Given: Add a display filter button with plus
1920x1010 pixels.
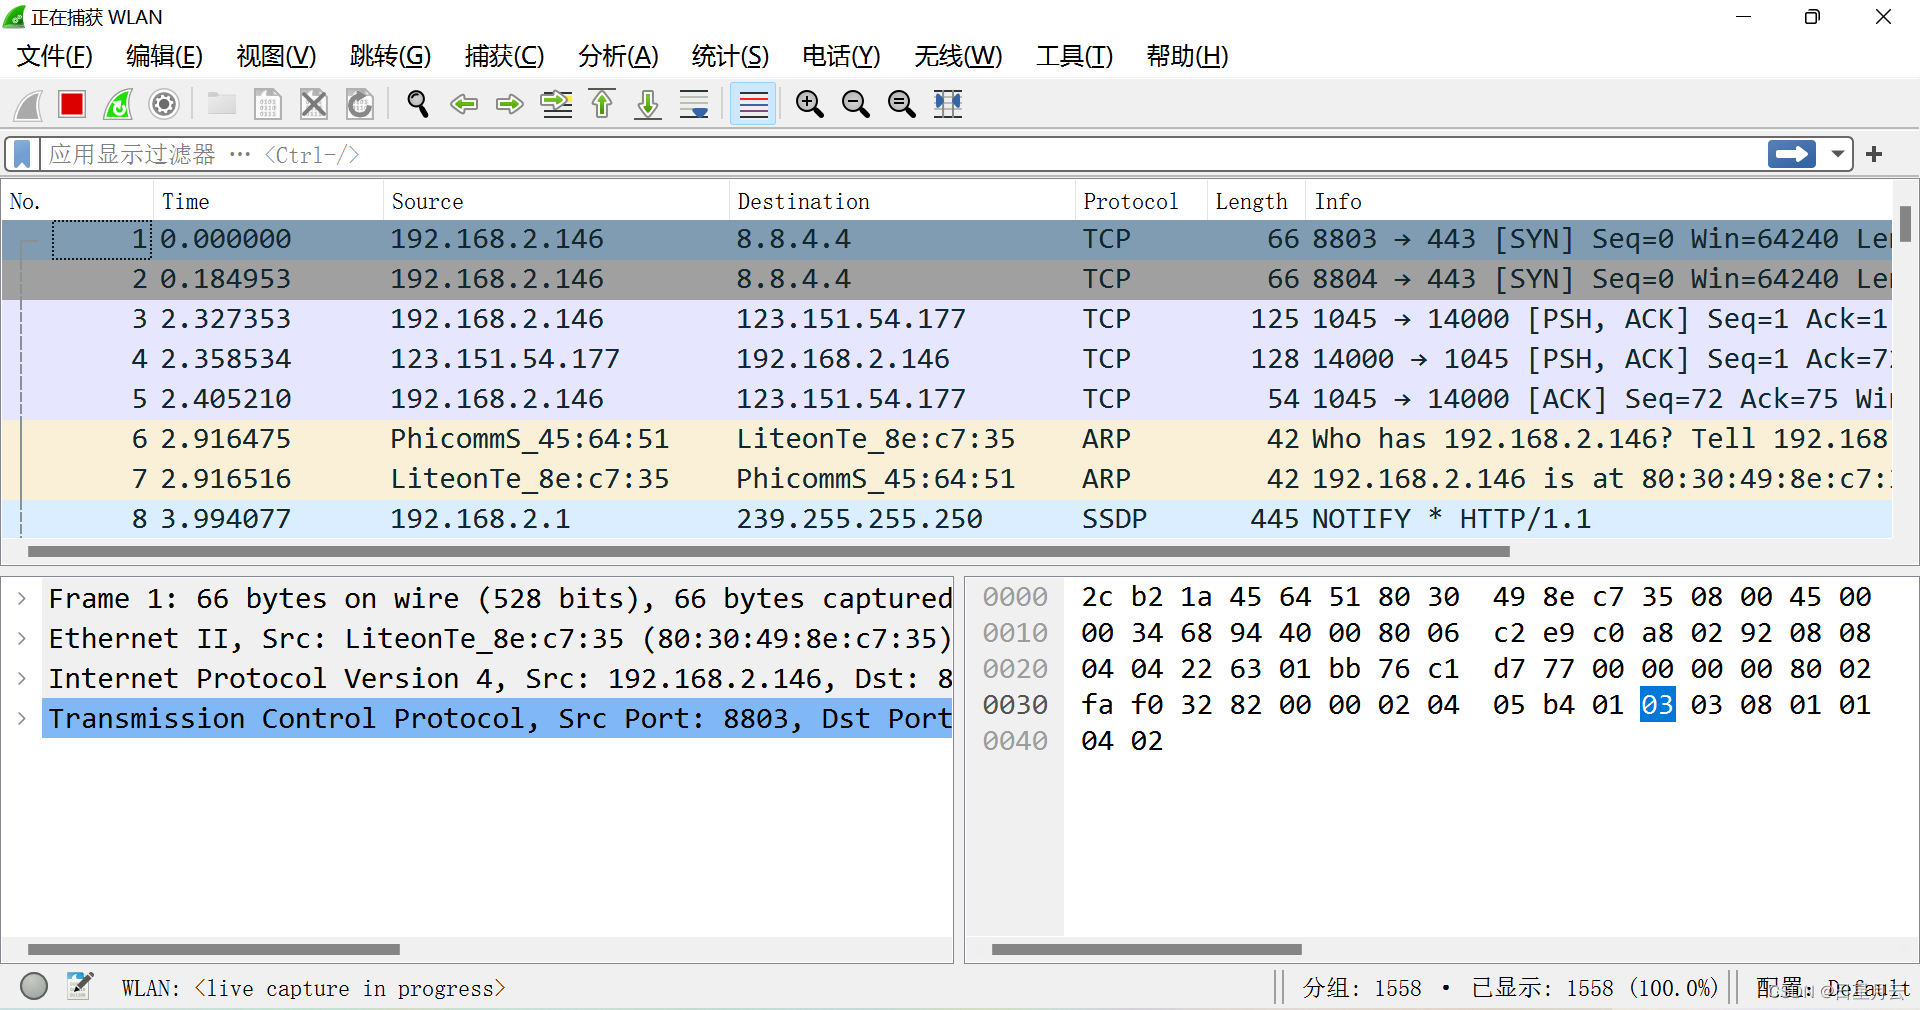Looking at the screenshot, I should pyautogui.click(x=1874, y=154).
